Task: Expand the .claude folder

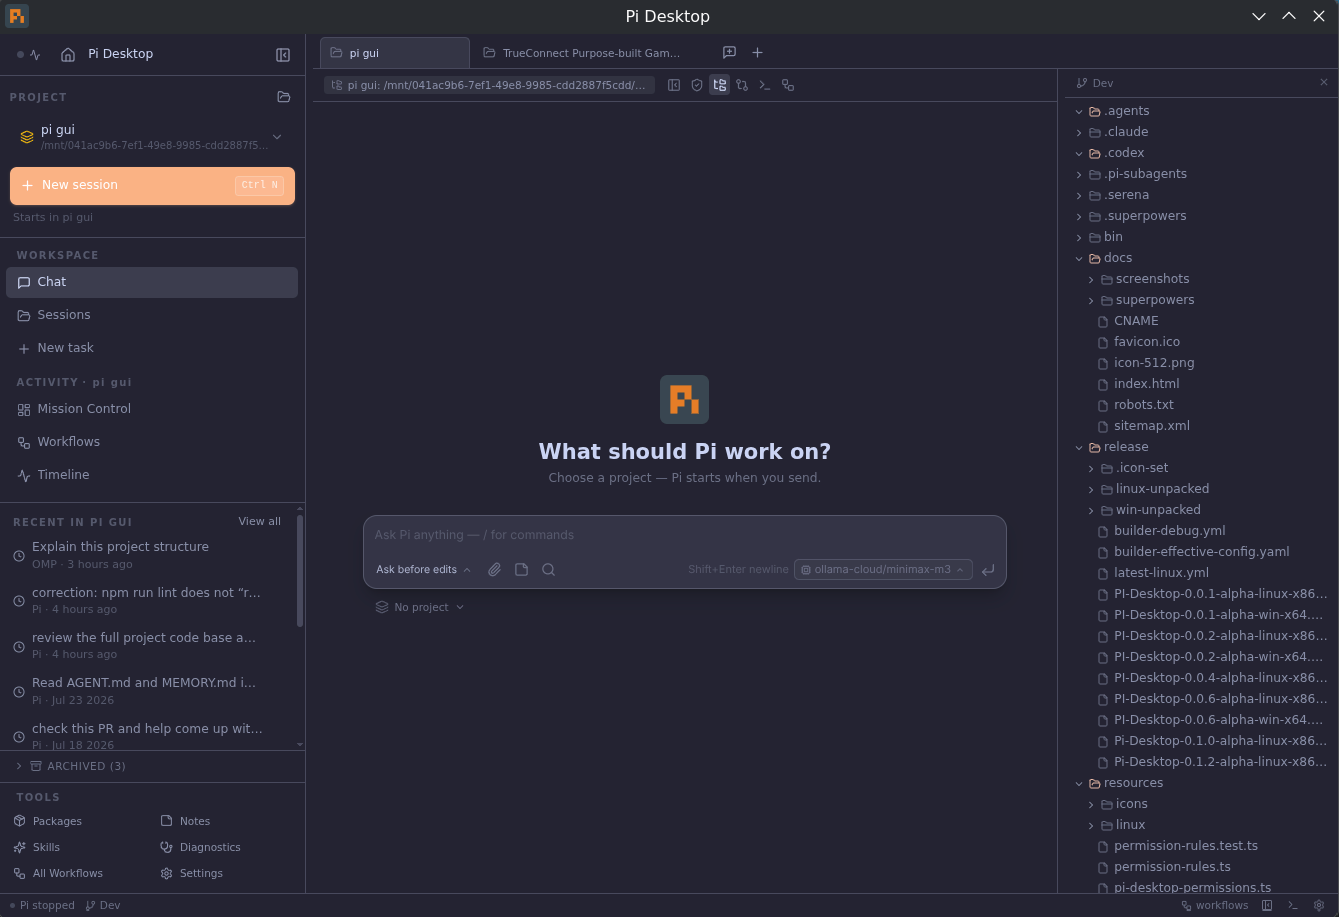Action: [x=1079, y=132]
